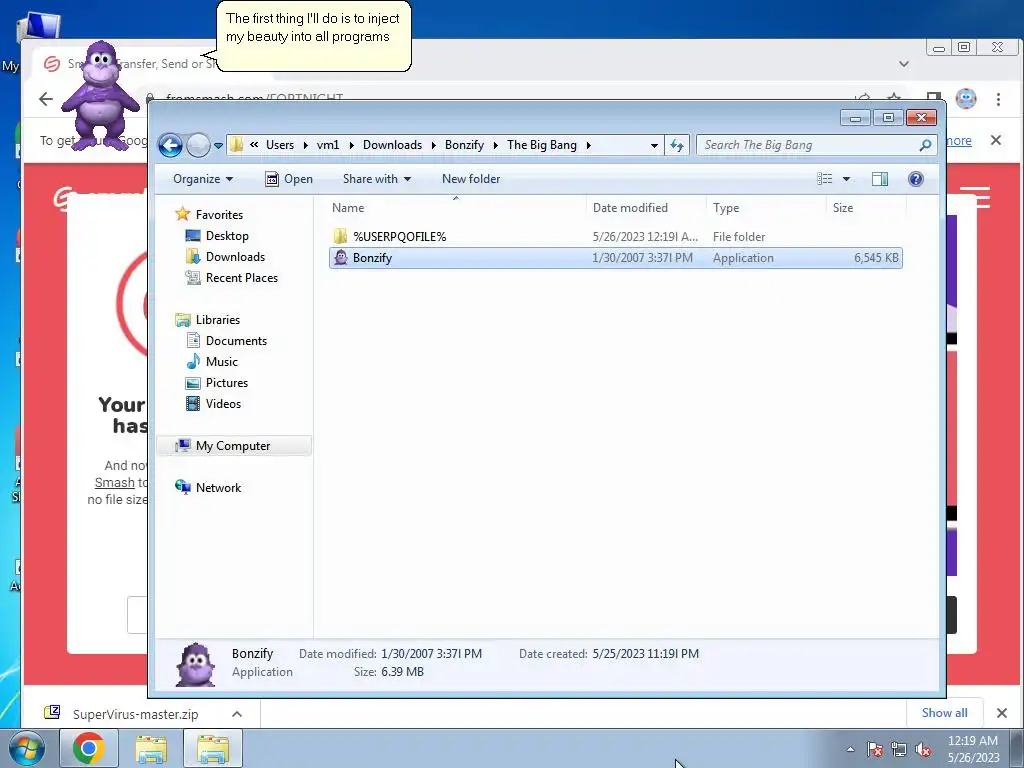Screen dimensions: 1024x768
Task: Open Videos library
Action: click(223, 404)
